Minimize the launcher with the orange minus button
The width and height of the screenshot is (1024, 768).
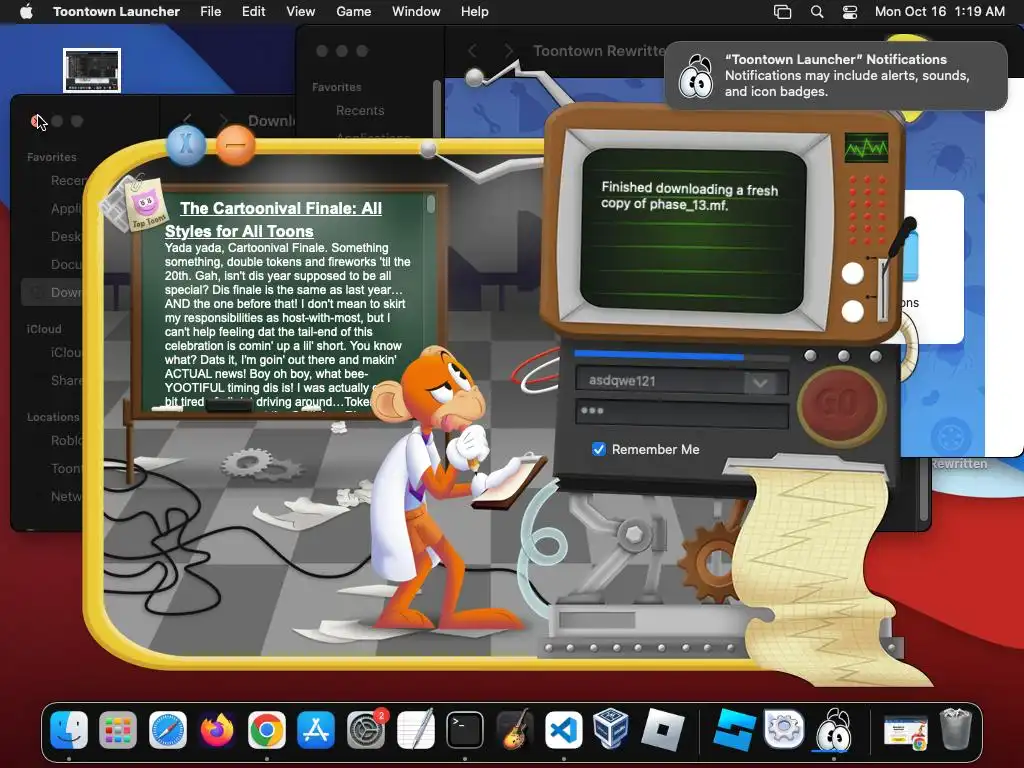coord(235,145)
